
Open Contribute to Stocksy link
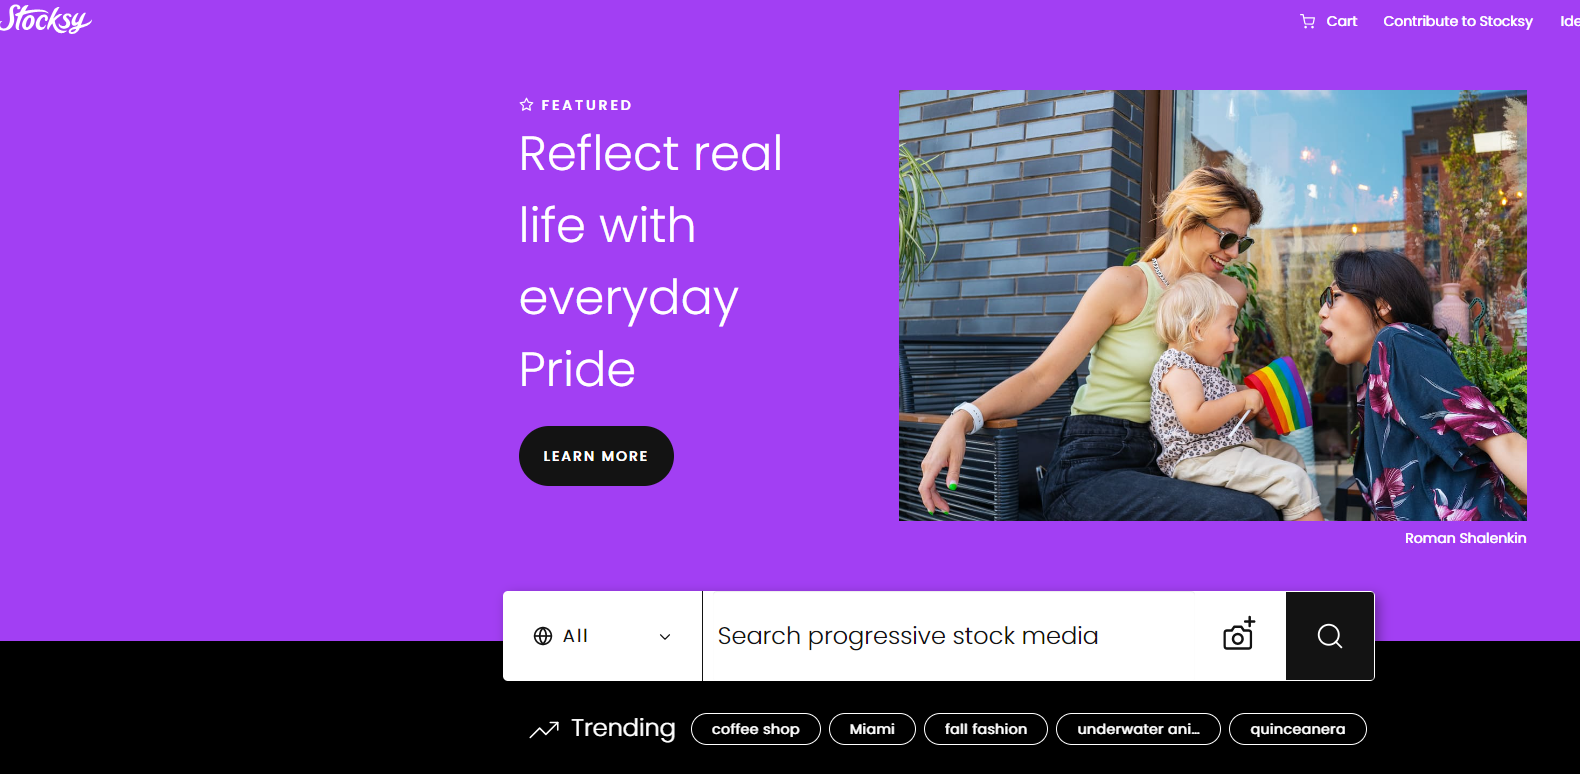pos(1458,21)
